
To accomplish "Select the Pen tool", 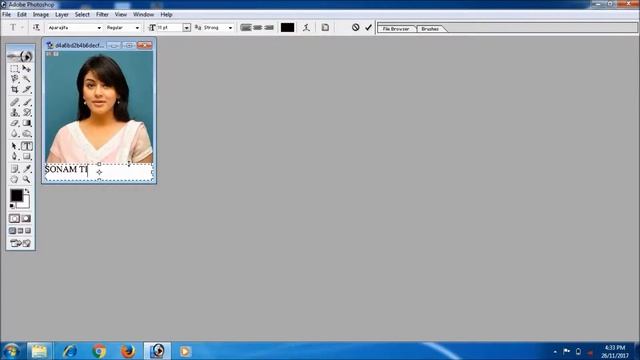I will click(x=15, y=156).
